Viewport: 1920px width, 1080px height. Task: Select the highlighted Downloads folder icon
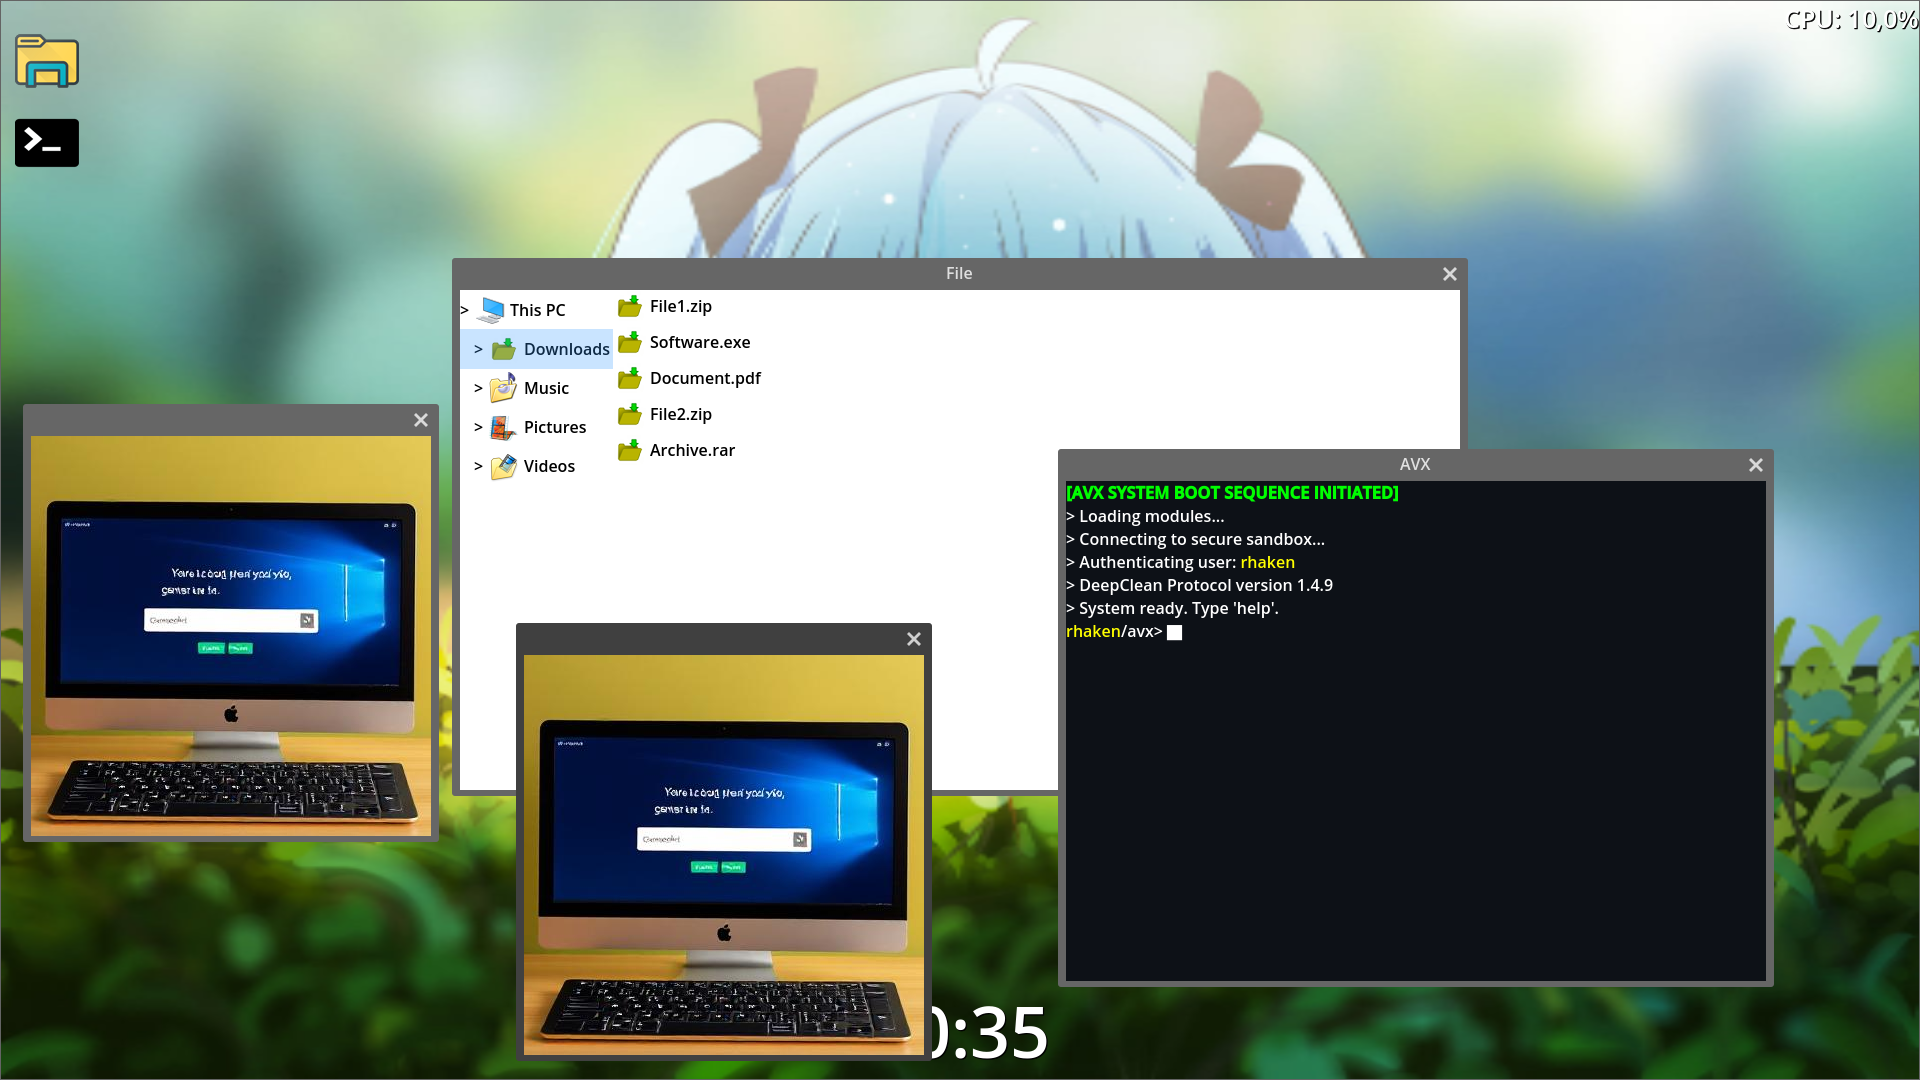click(x=504, y=349)
